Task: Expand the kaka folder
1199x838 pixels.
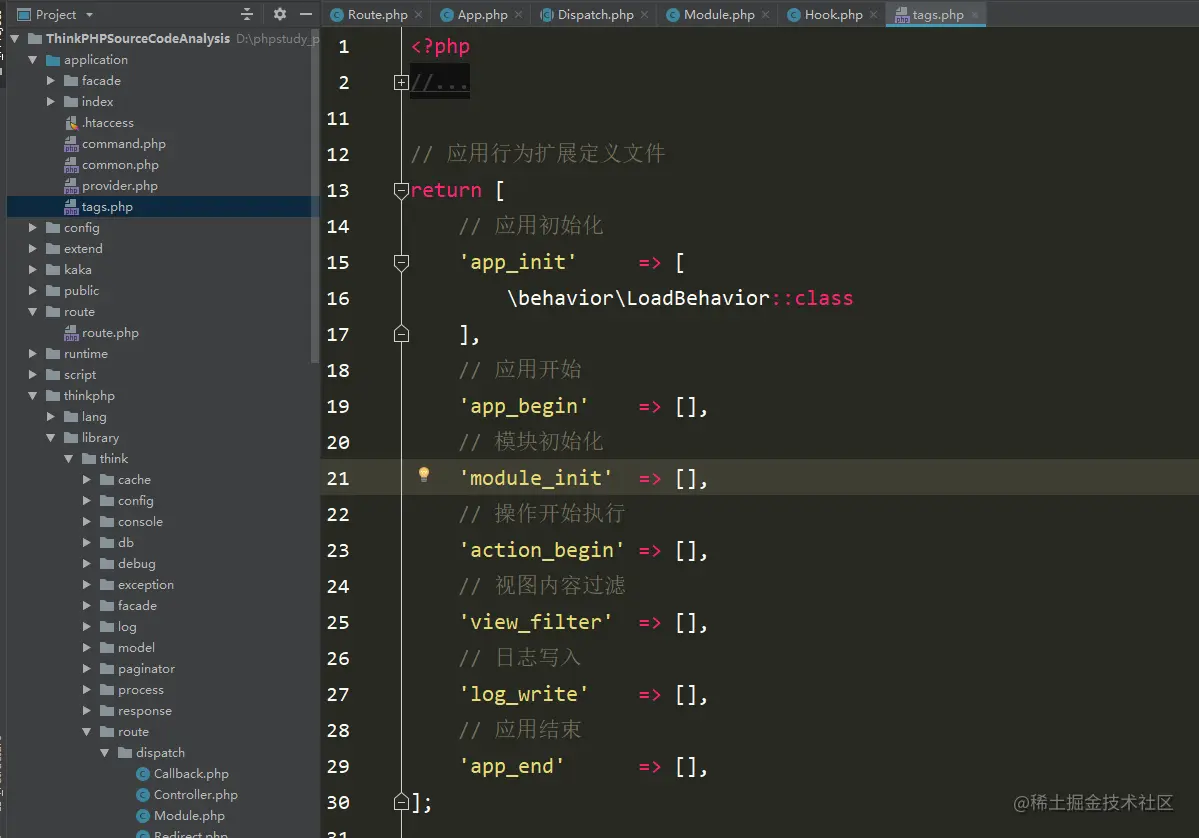Action: pos(32,270)
